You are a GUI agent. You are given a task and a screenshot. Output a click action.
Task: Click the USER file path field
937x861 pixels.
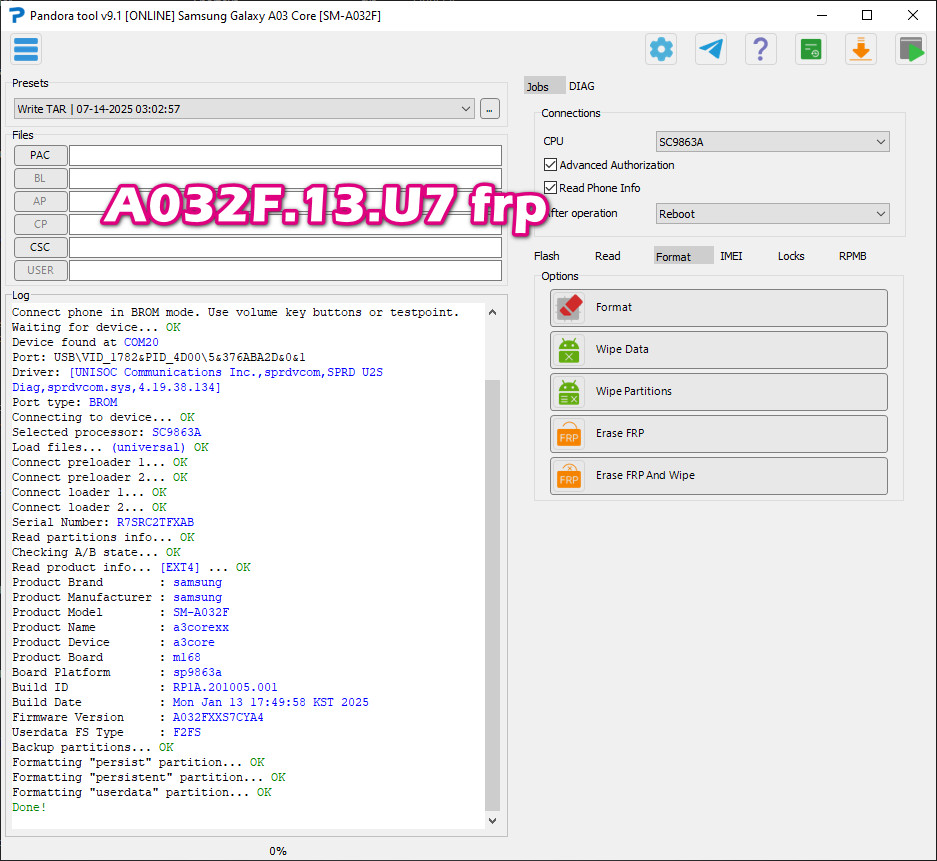click(285, 270)
